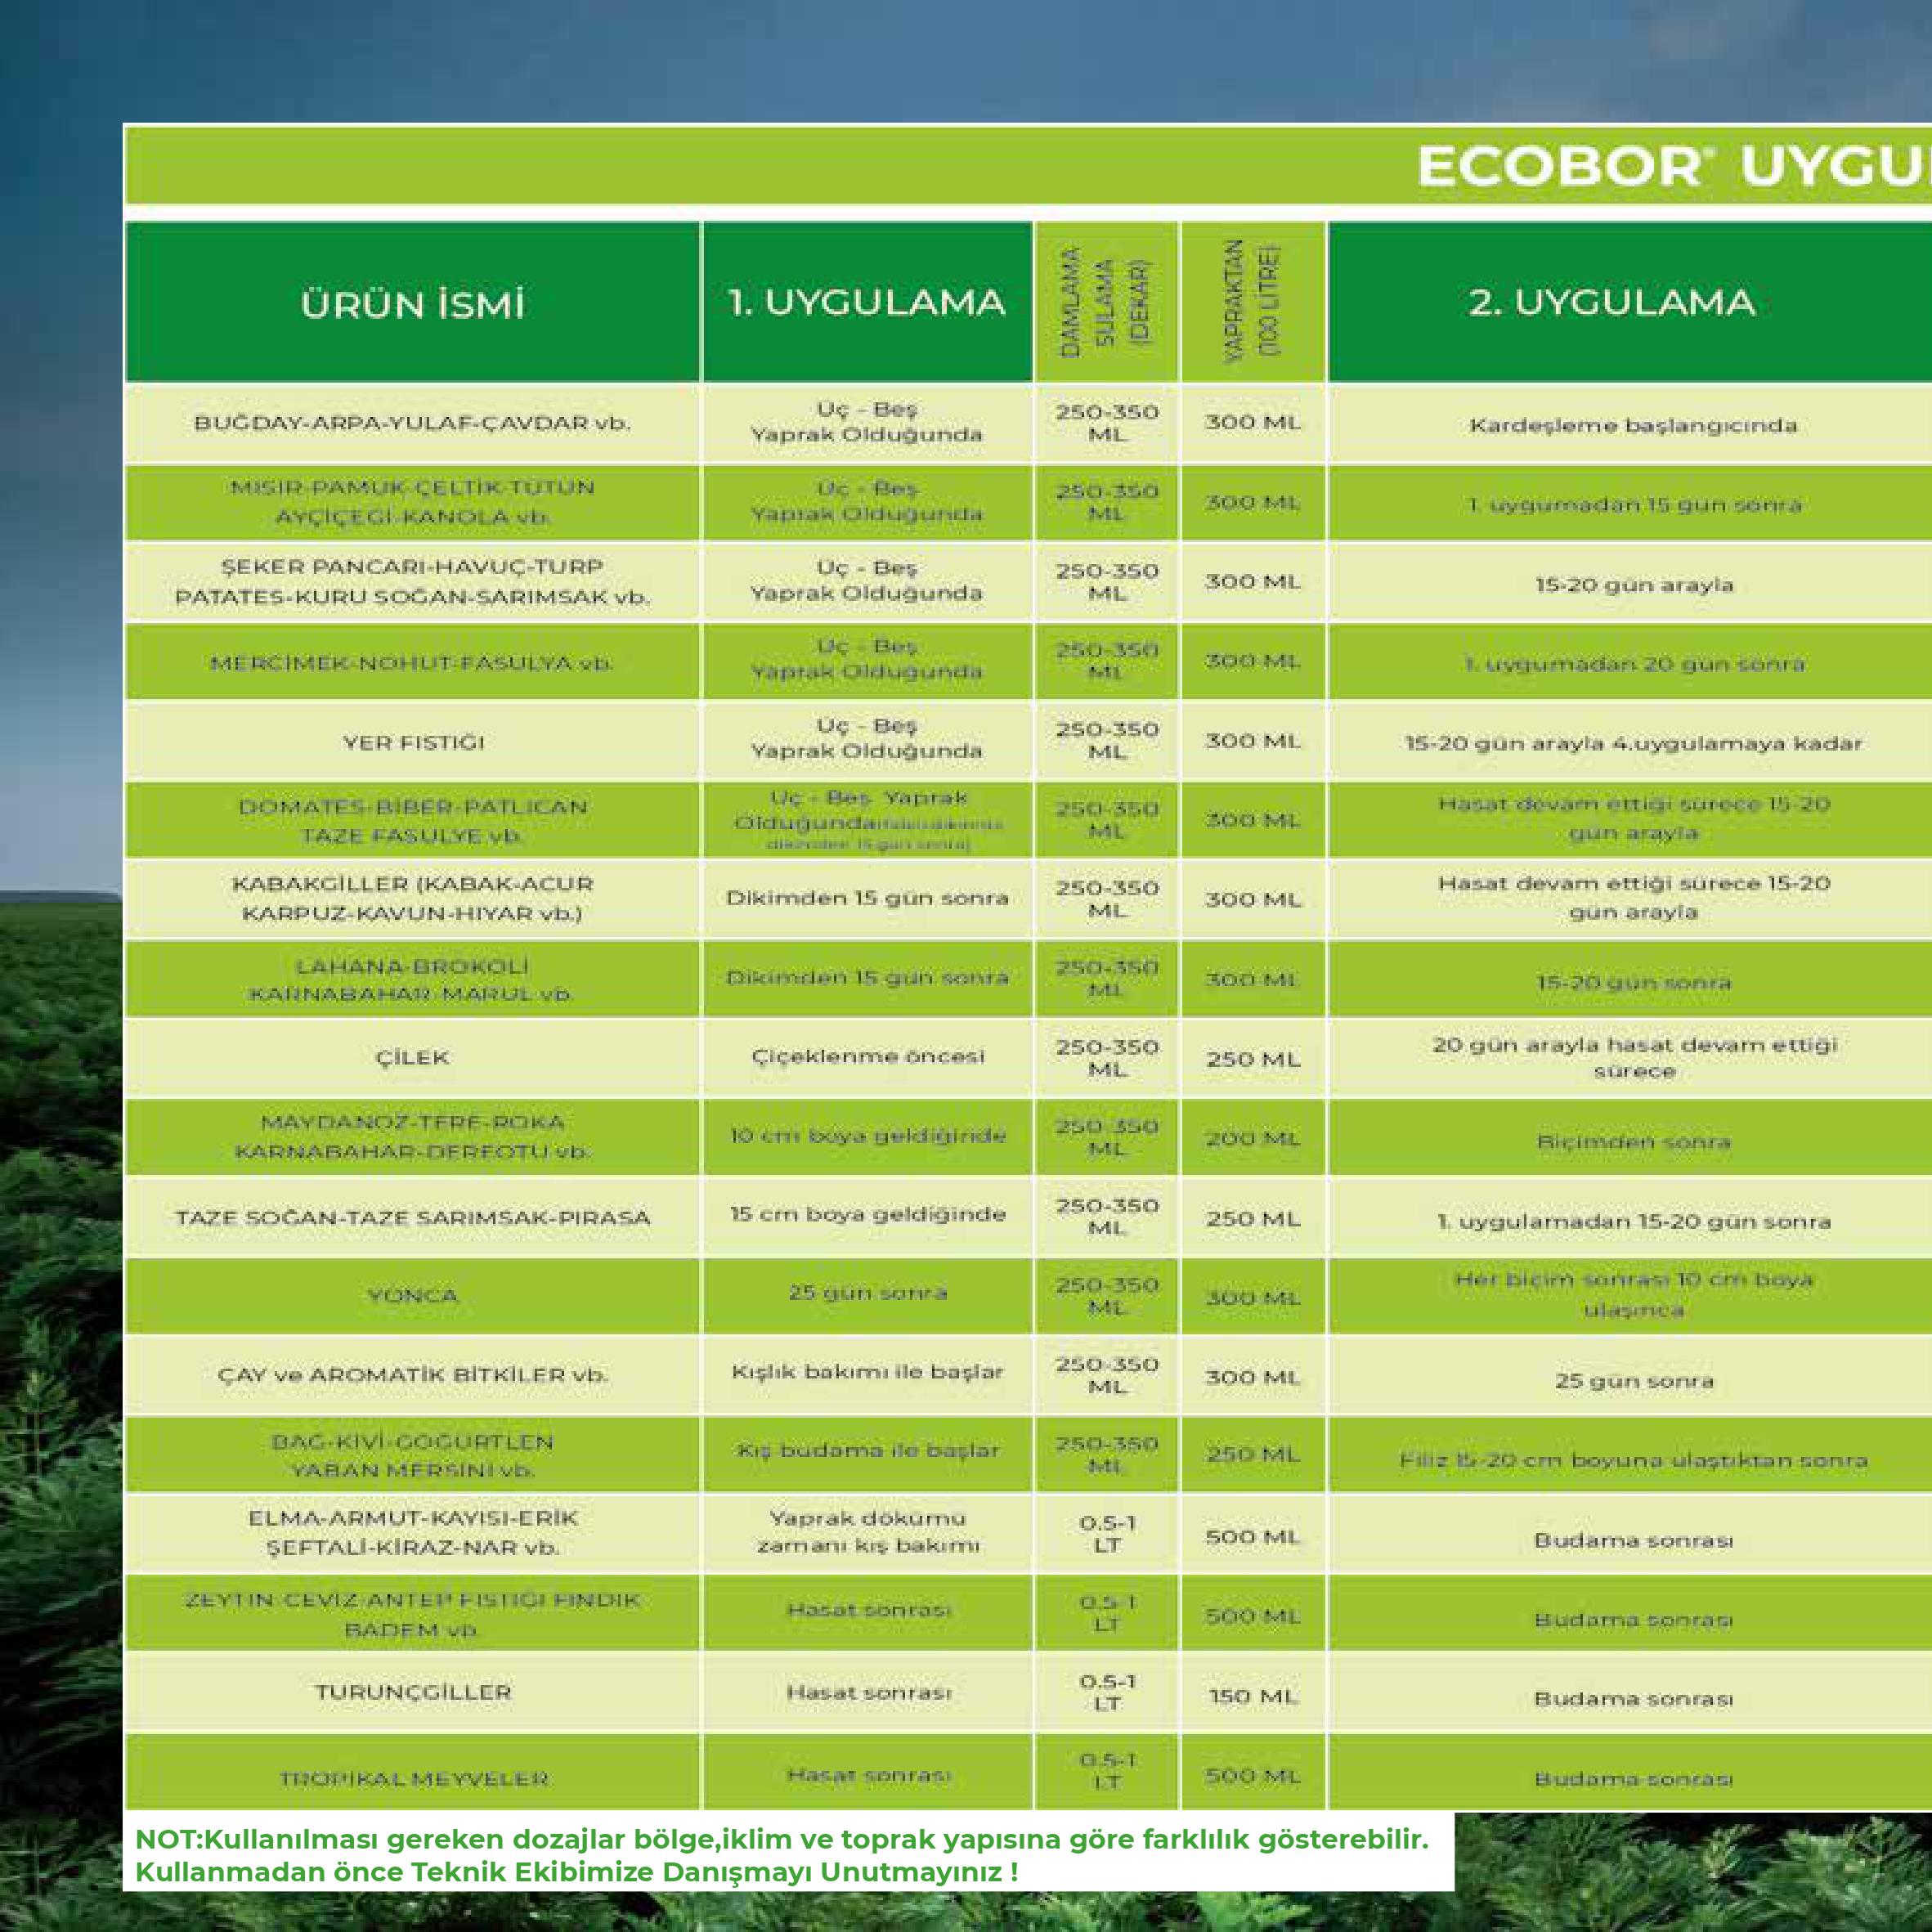Click the 150 ML foliar dose cell
1932x1932 pixels.
pos(1252,1696)
